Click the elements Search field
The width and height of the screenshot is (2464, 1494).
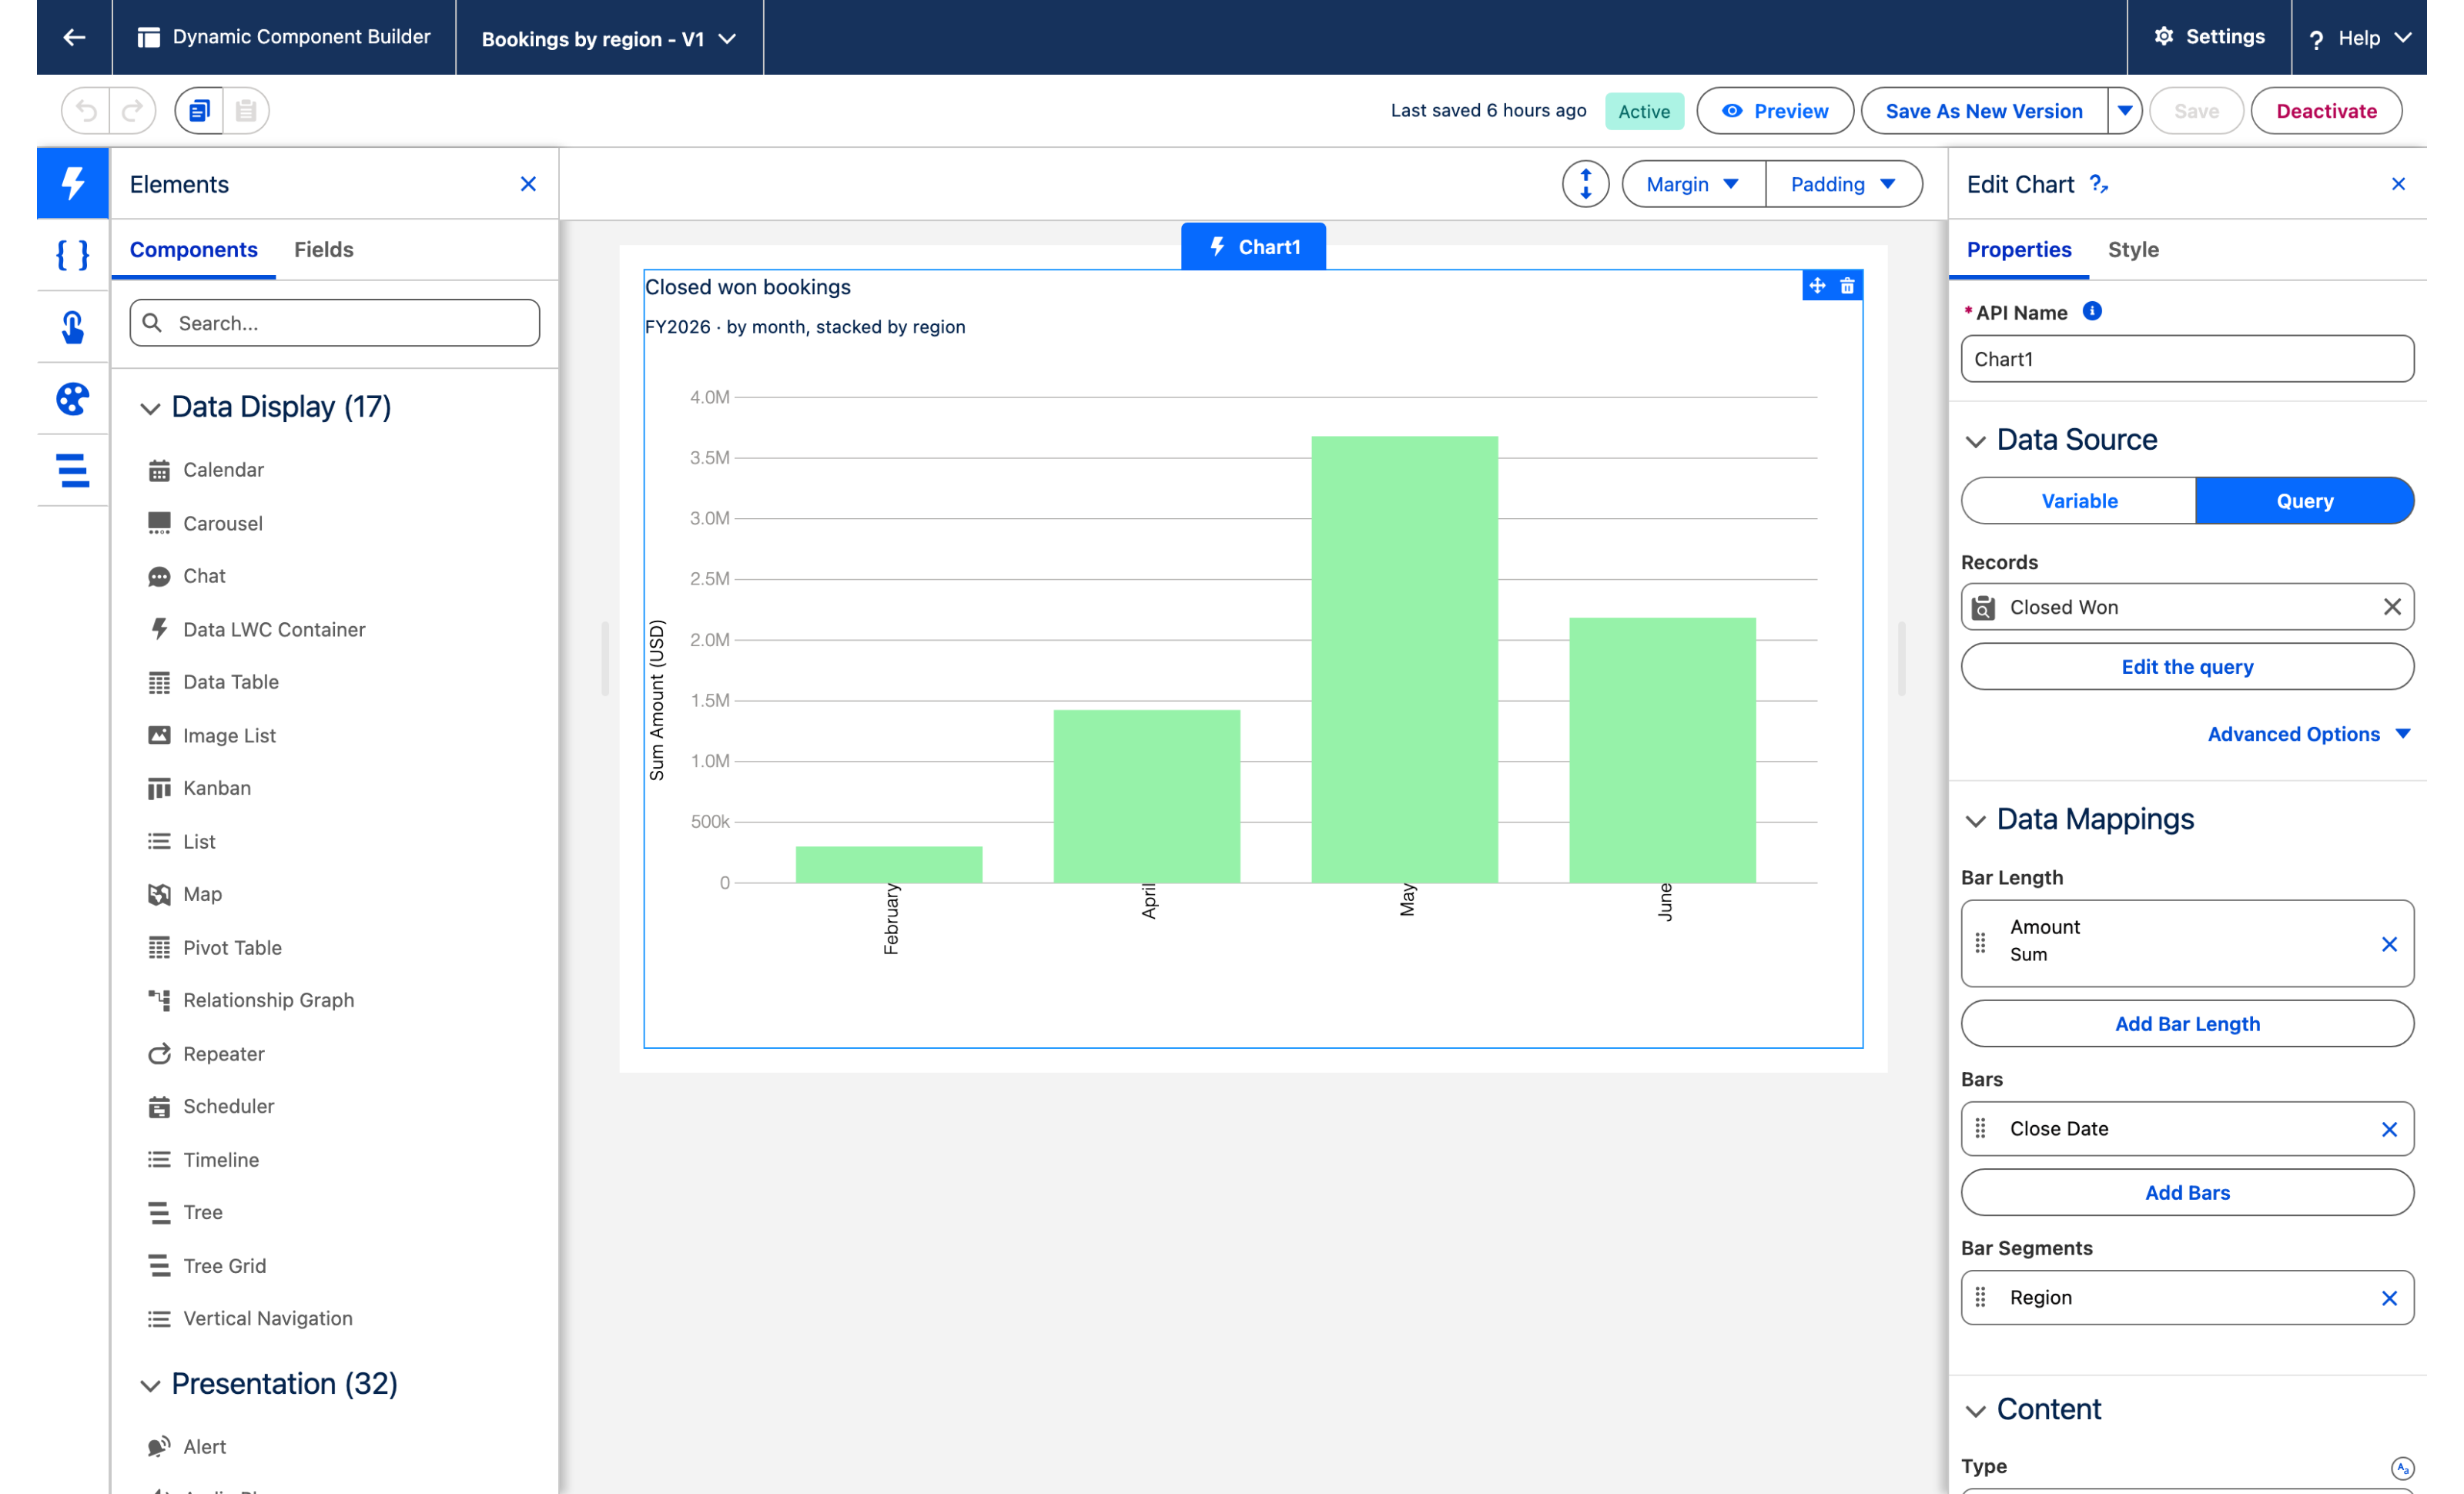tap(334, 323)
